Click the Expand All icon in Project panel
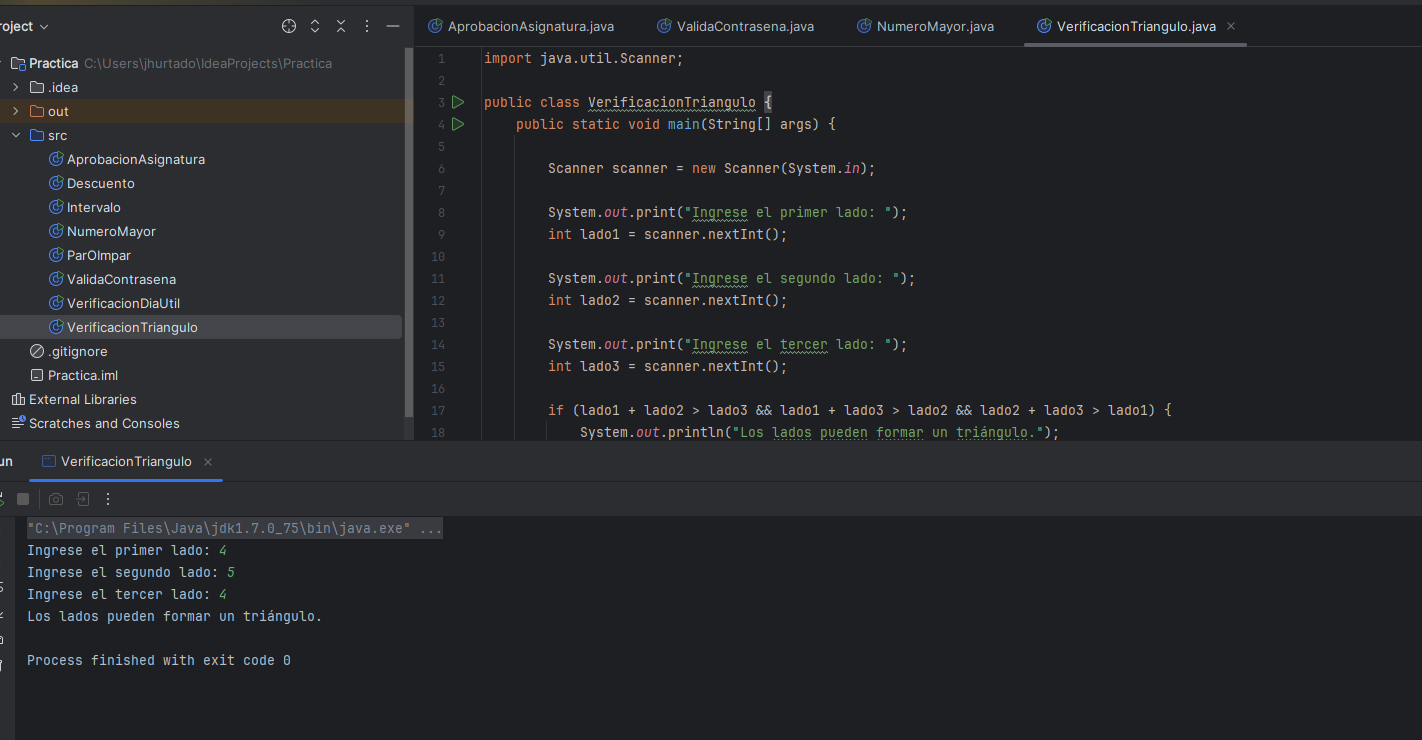Image resolution: width=1422 pixels, height=740 pixels. coord(315,26)
